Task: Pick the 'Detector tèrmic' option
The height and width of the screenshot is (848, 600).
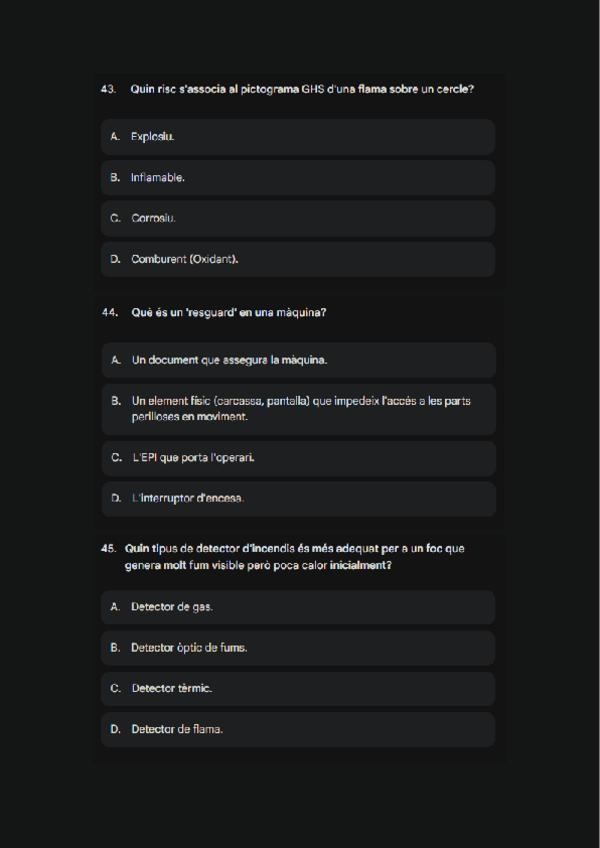Action: pyautogui.click(x=297, y=689)
